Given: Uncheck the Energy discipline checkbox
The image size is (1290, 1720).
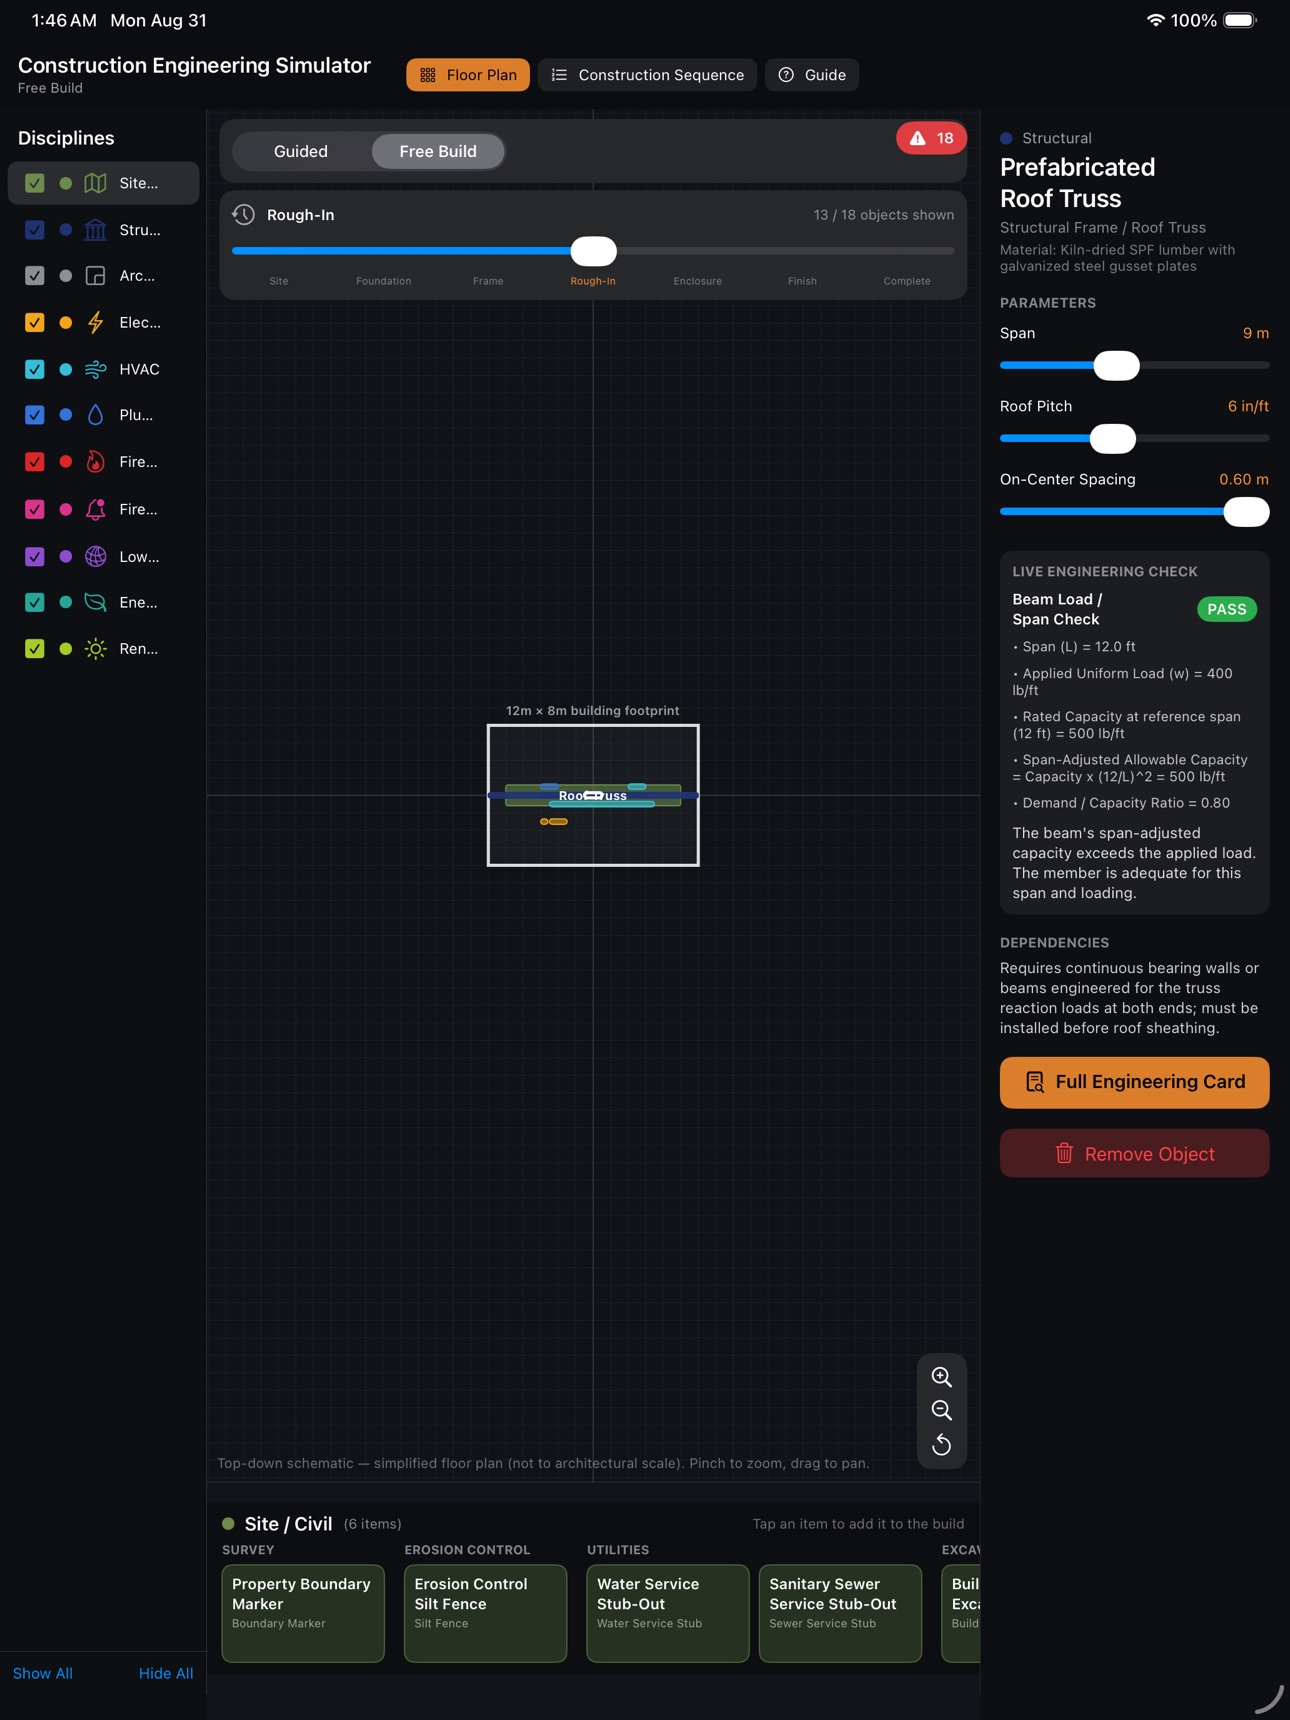Looking at the screenshot, I should pyautogui.click(x=35, y=602).
